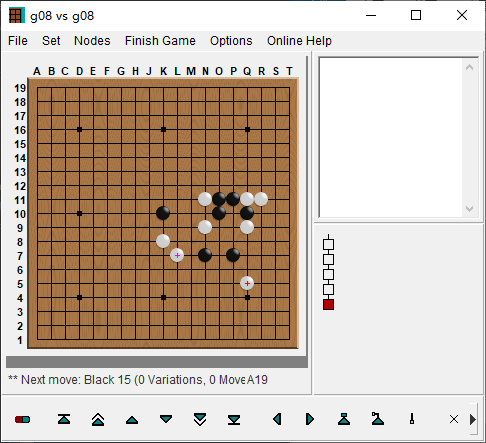Jump to the start of the game

click(64, 419)
